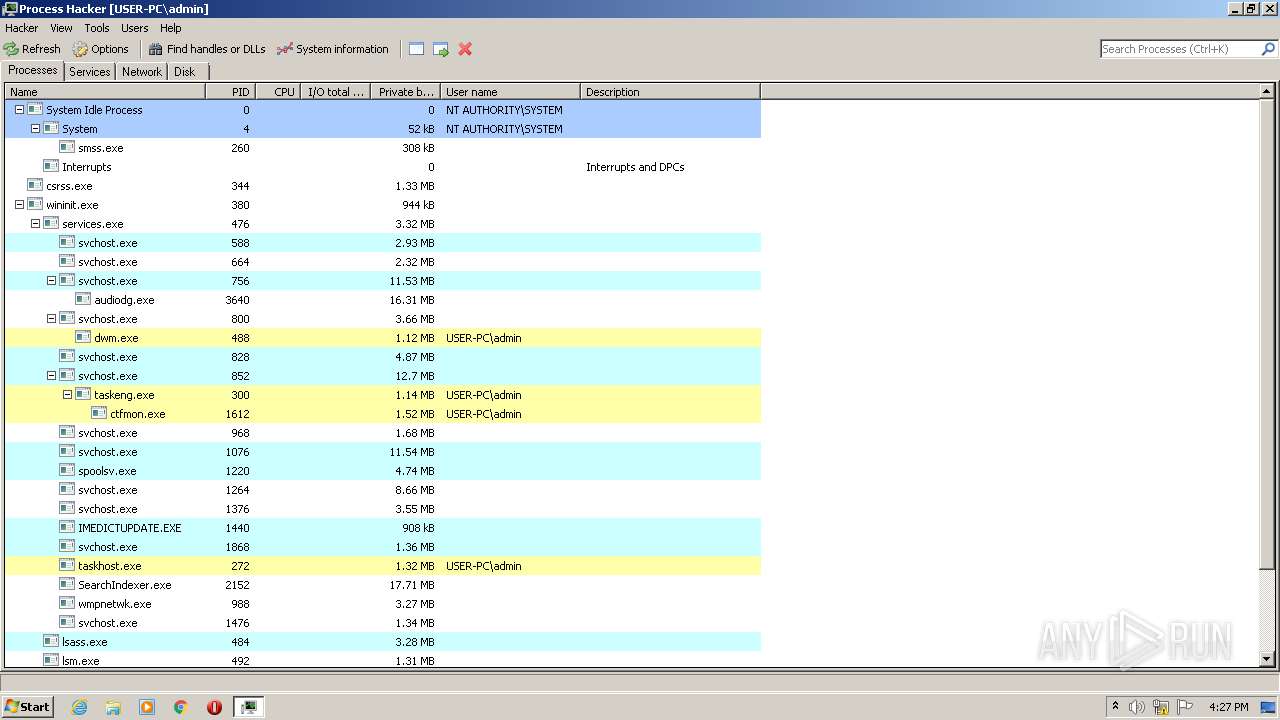Viewport: 1280px width, 720px height.
Task: Click the search magnifier icon
Action: point(1268,49)
